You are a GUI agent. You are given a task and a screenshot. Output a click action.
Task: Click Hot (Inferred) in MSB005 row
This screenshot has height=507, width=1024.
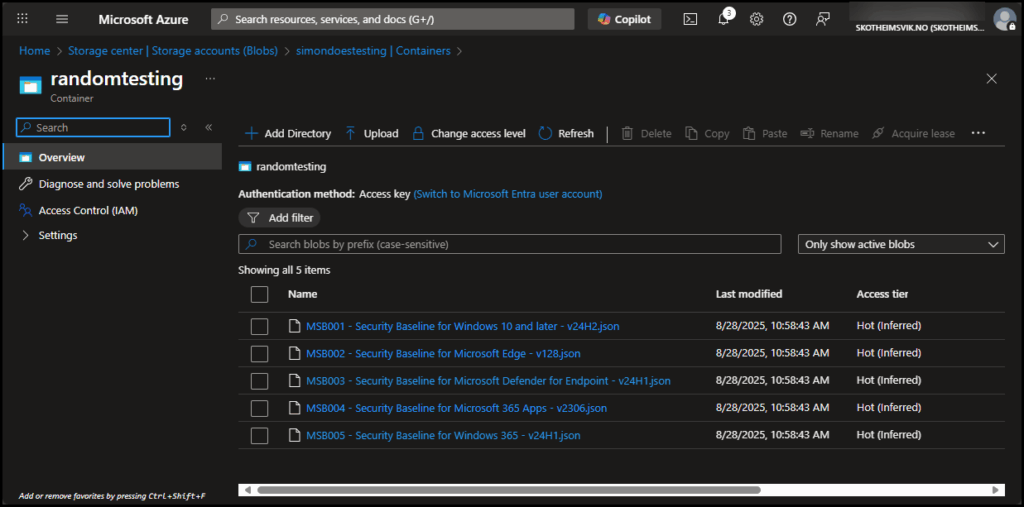(x=889, y=435)
